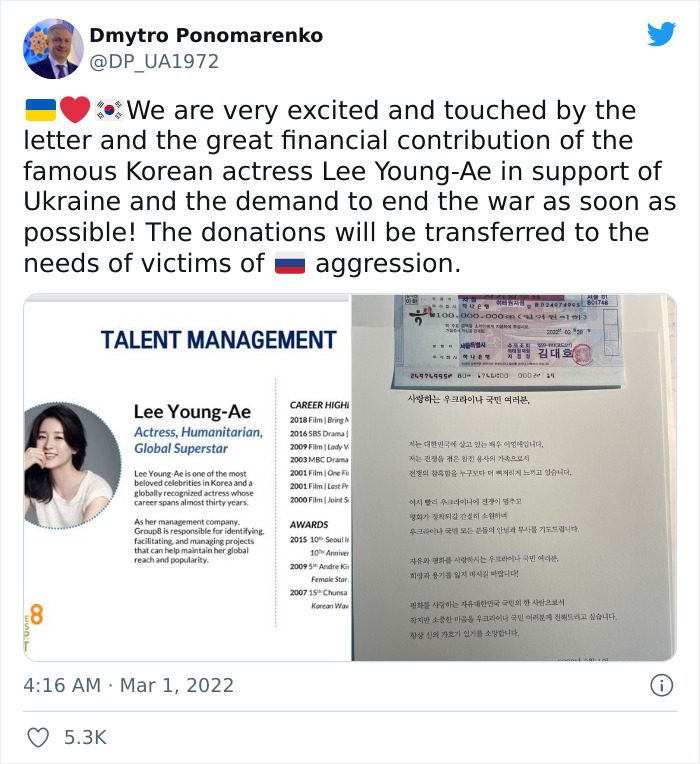Image resolution: width=700 pixels, height=764 pixels.
Task: Click the tweet body text
Action: [350, 187]
